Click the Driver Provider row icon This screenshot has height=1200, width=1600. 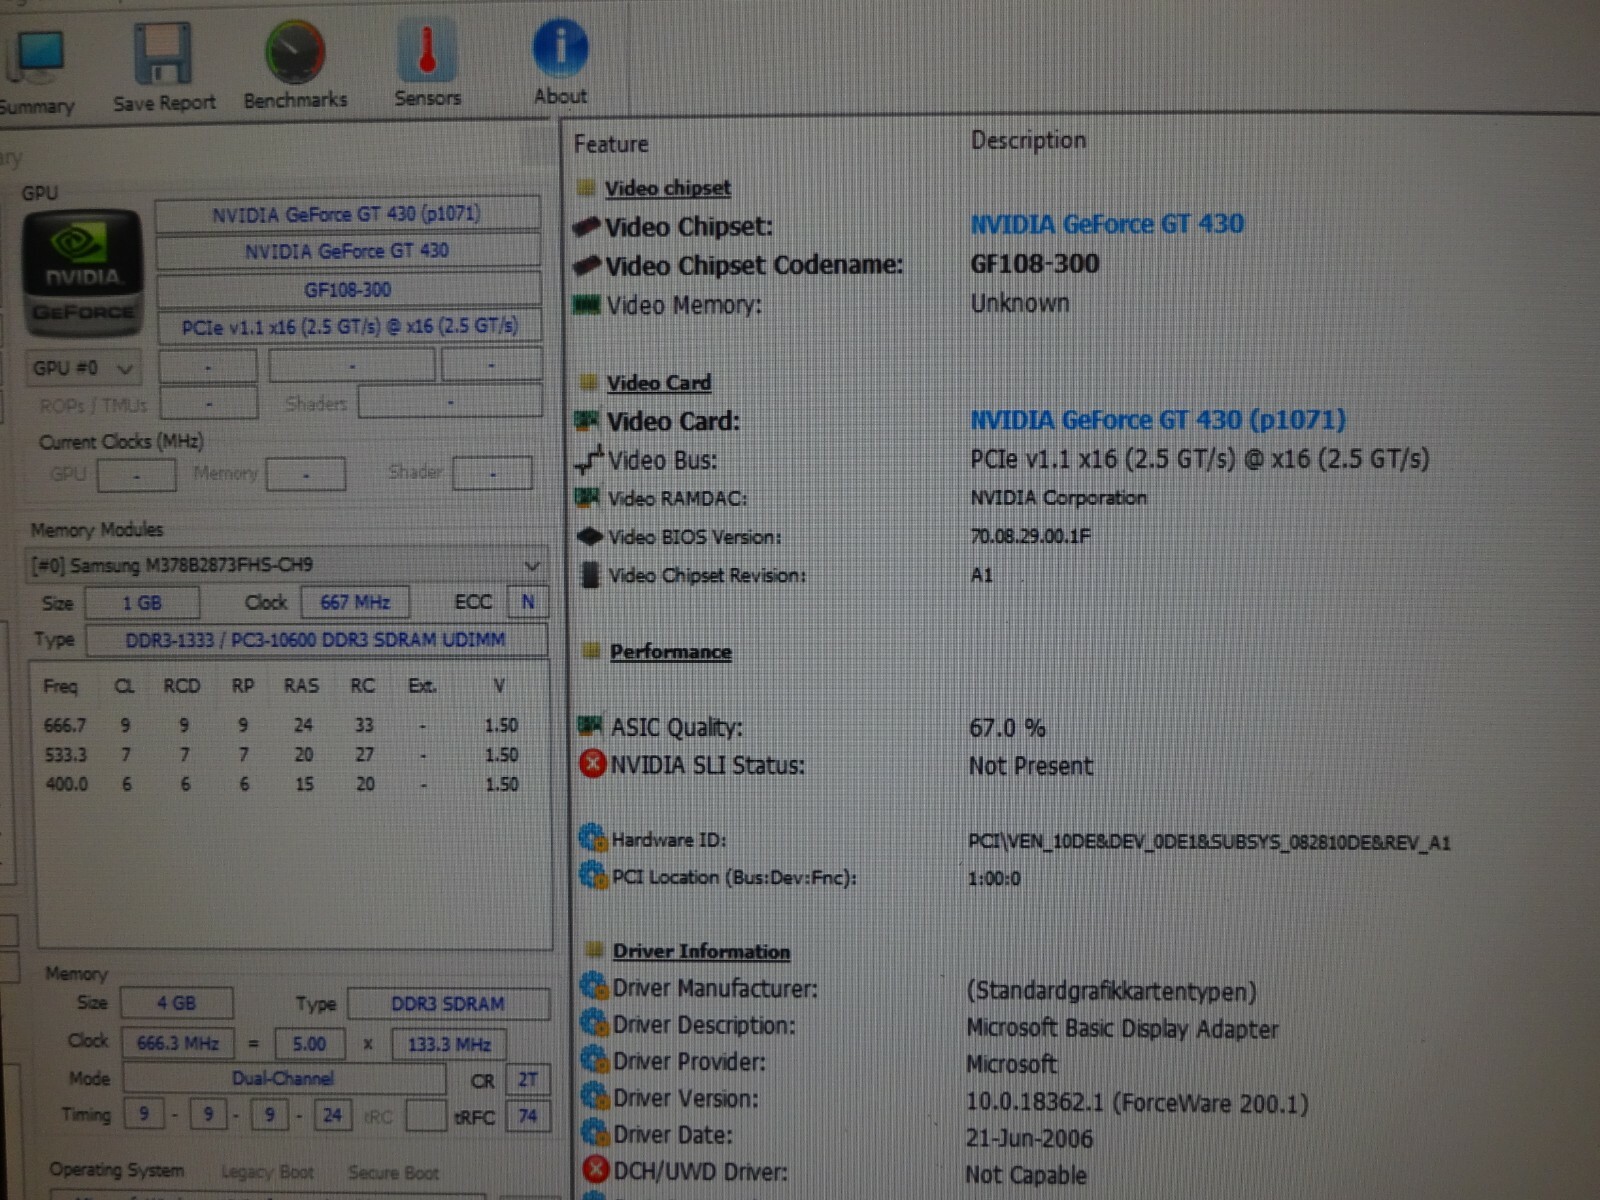[595, 1060]
